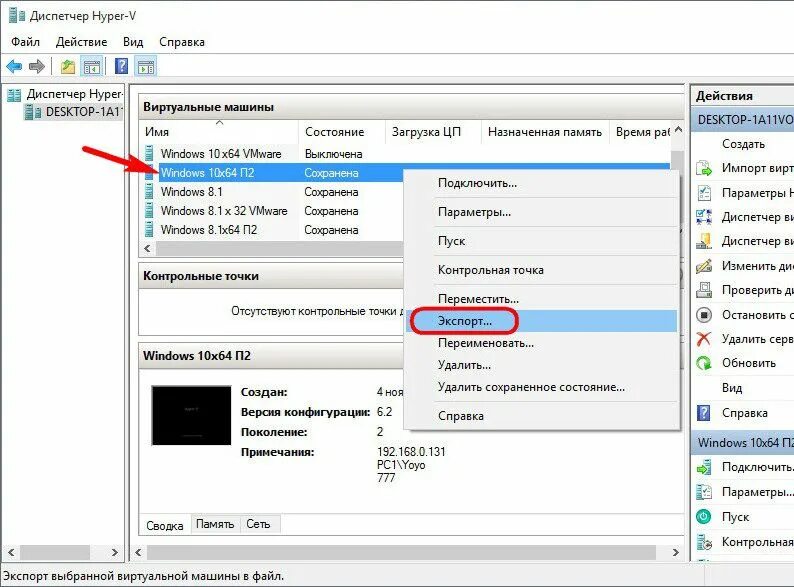Select the Windows 10 x64 VMware row name
The image size is (794, 587).
(221, 153)
